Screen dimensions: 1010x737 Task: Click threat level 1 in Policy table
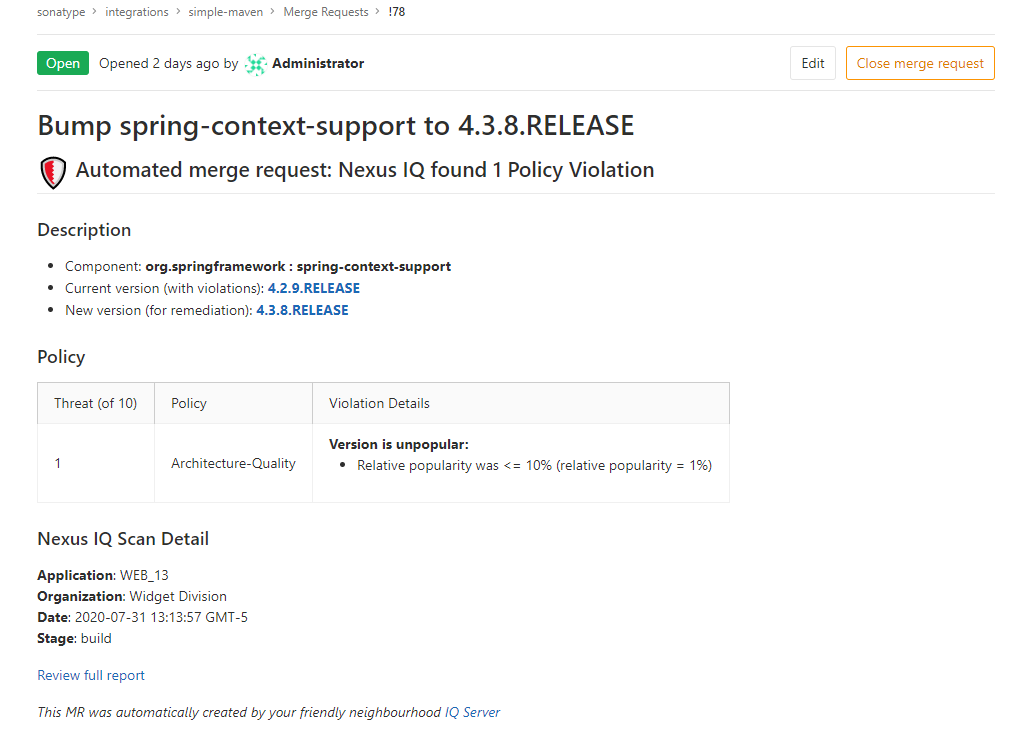coord(58,463)
